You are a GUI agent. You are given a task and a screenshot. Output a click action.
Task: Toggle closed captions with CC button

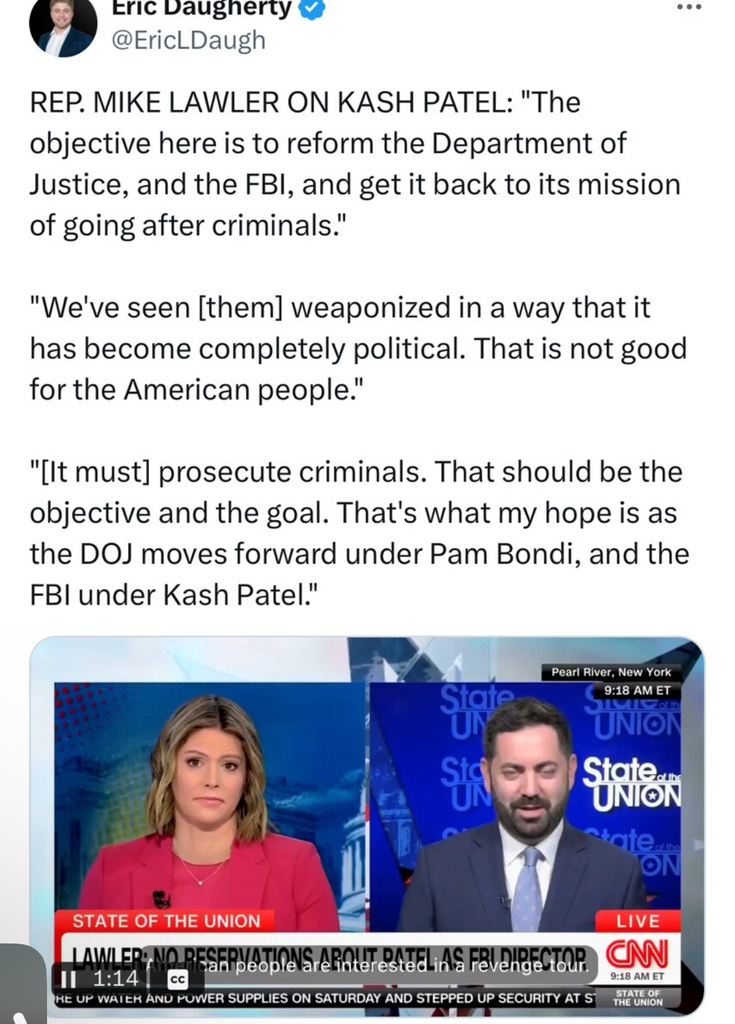[178, 979]
